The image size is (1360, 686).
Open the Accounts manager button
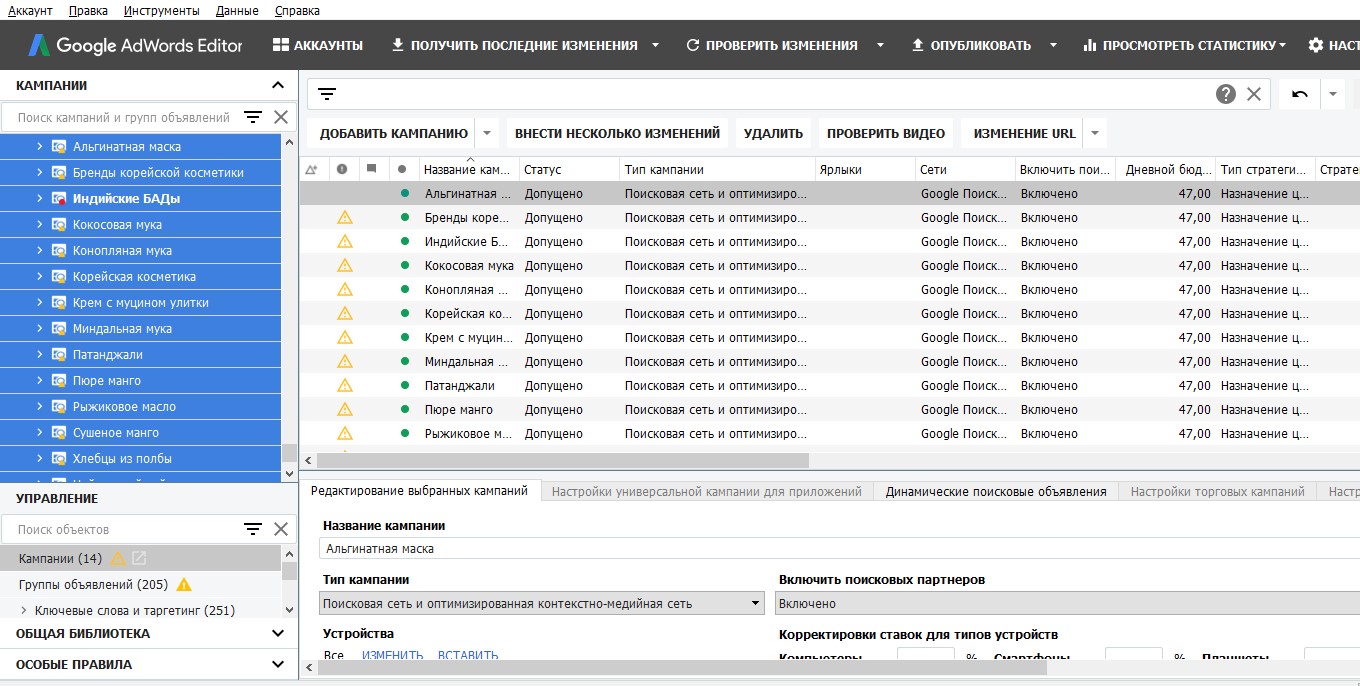click(x=317, y=45)
